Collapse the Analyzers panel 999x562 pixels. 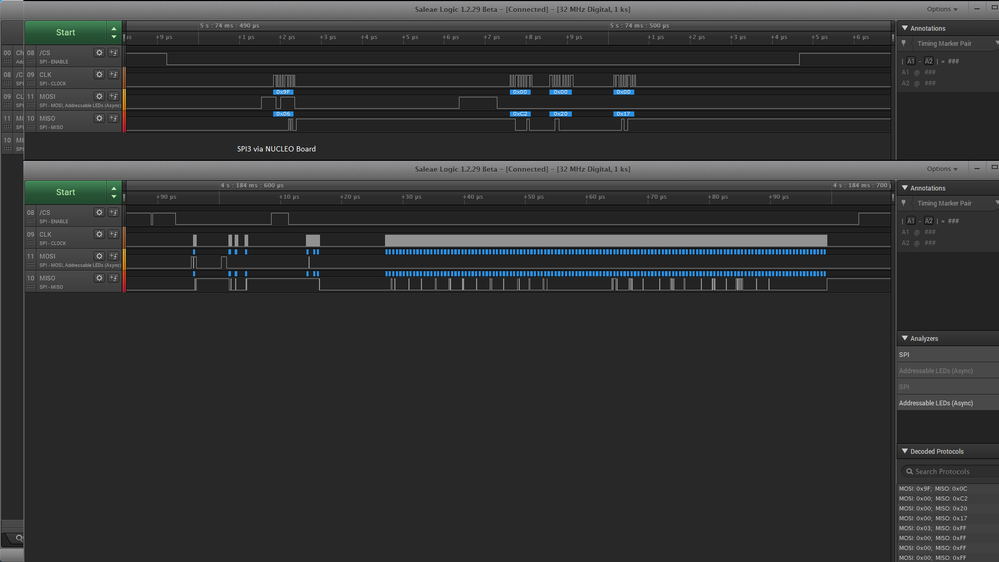click(905, 338)
